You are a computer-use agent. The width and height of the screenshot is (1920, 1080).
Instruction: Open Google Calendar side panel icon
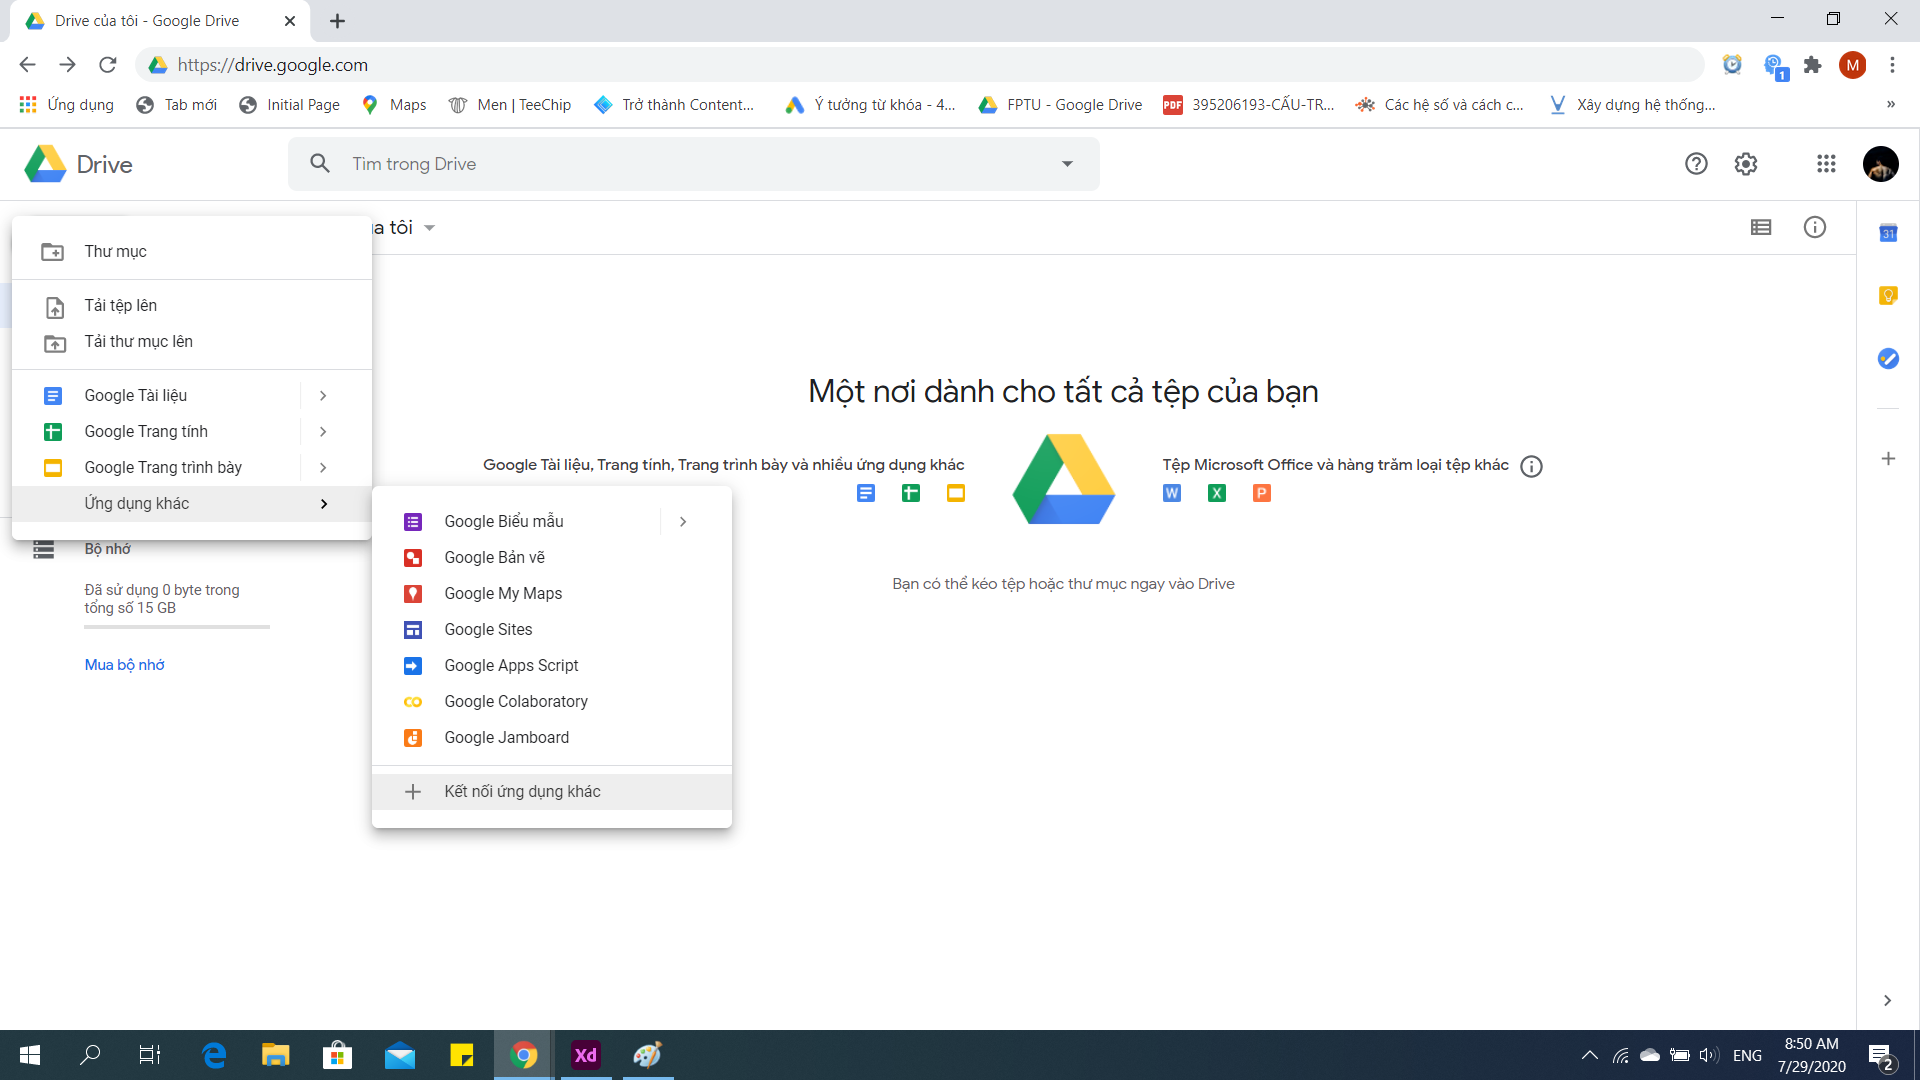(x=1888, y=233)
